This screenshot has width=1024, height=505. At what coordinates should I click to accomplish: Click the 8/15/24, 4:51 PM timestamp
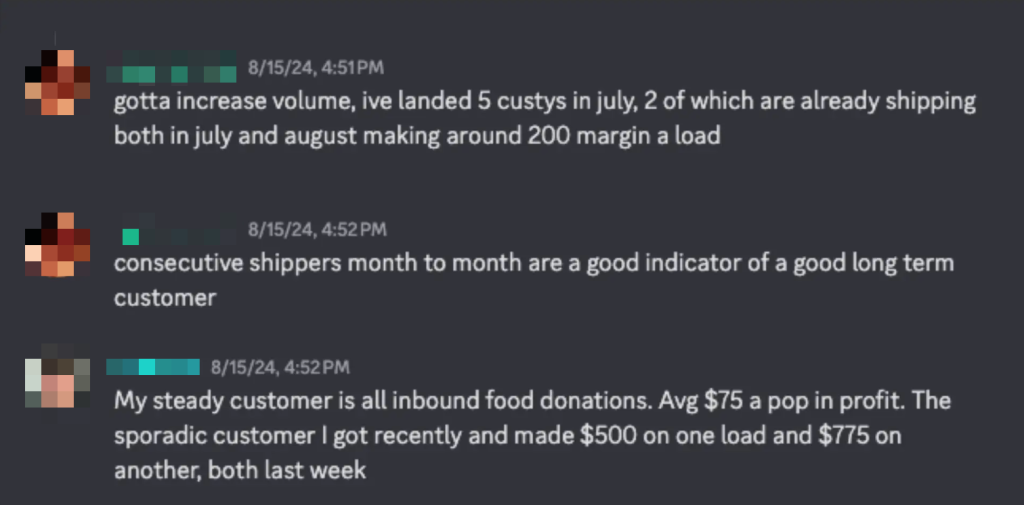(x=316, y=68)
